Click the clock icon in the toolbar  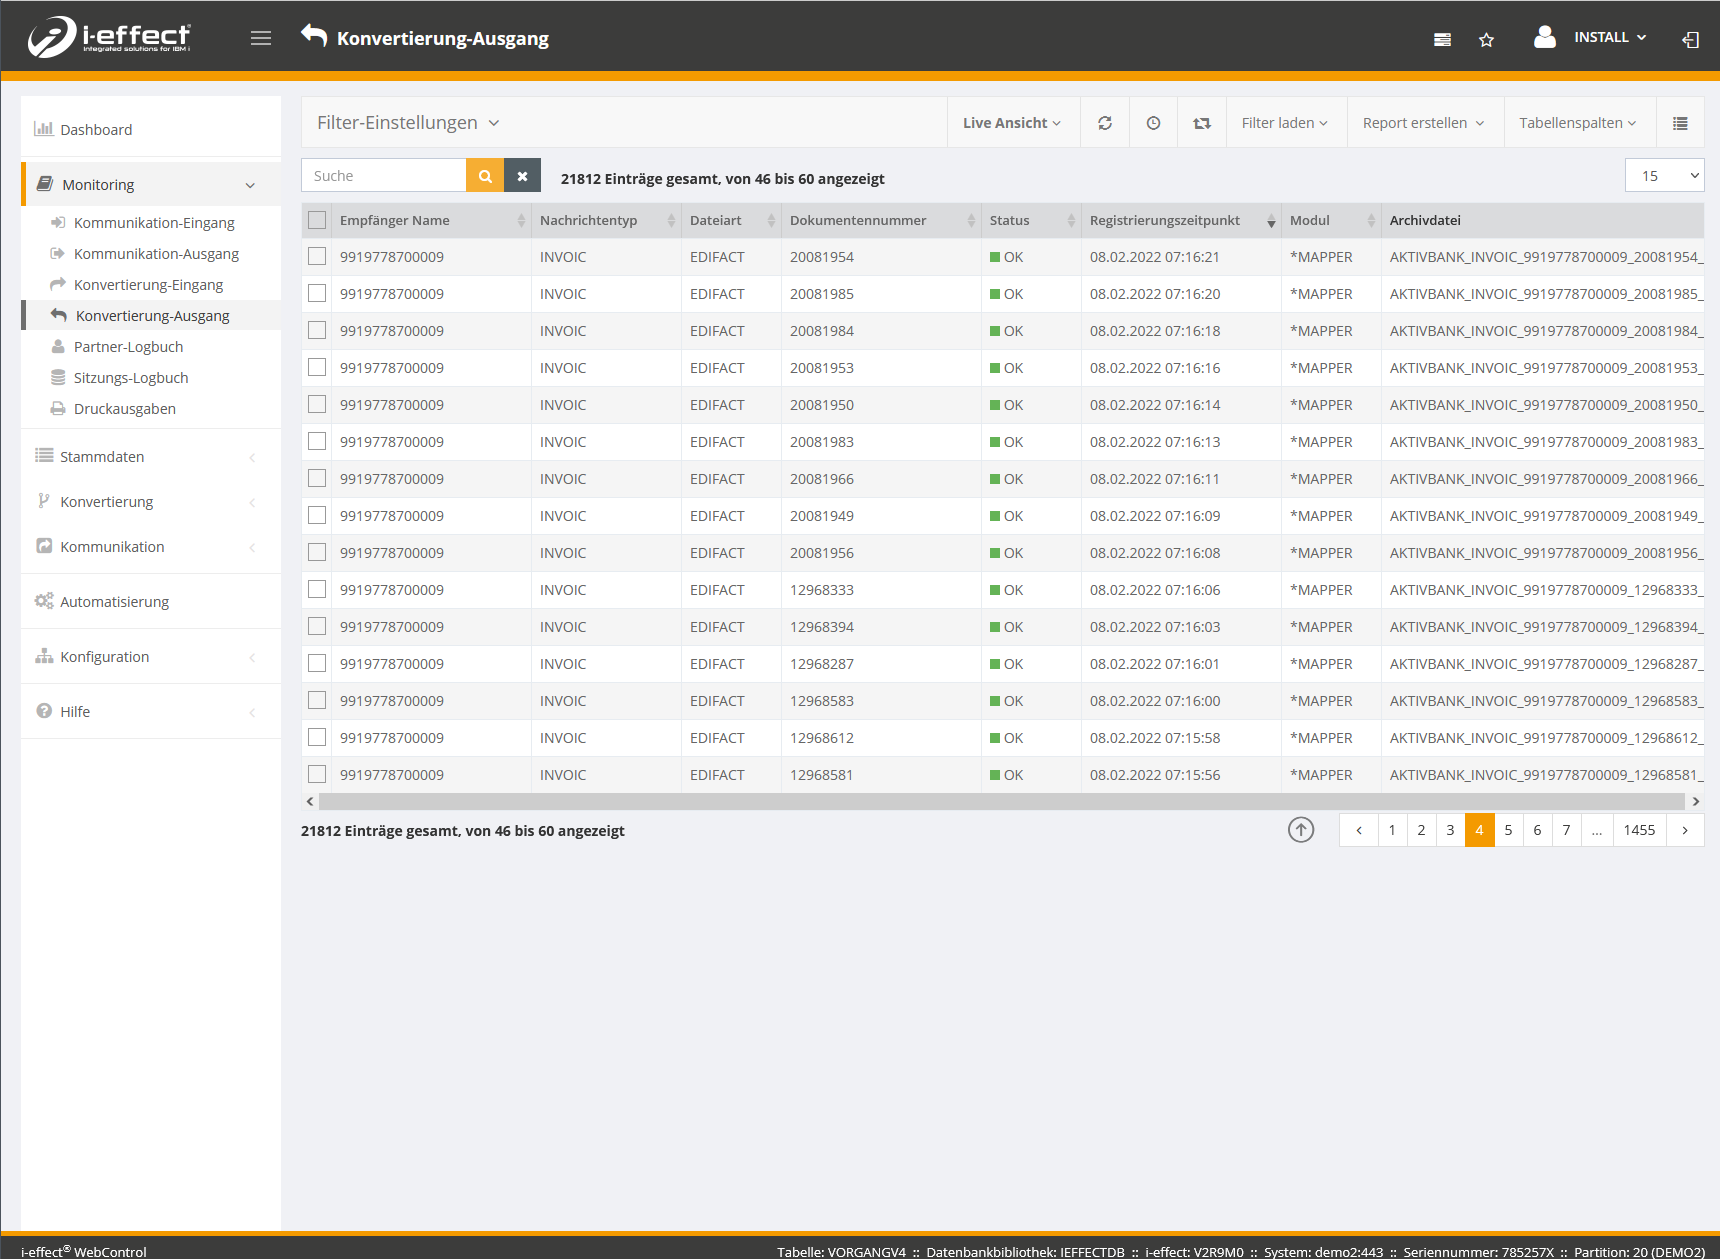pyautogui.click(x=1153, y=123)
